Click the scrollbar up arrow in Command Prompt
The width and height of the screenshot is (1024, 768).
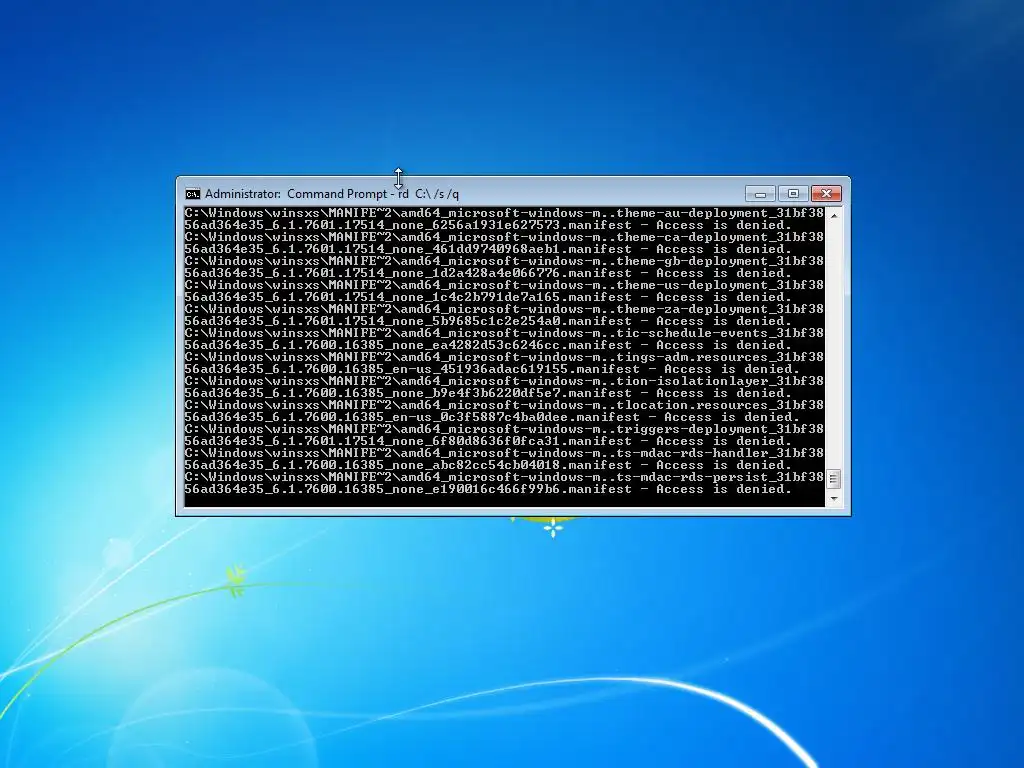tap(833, 215)
